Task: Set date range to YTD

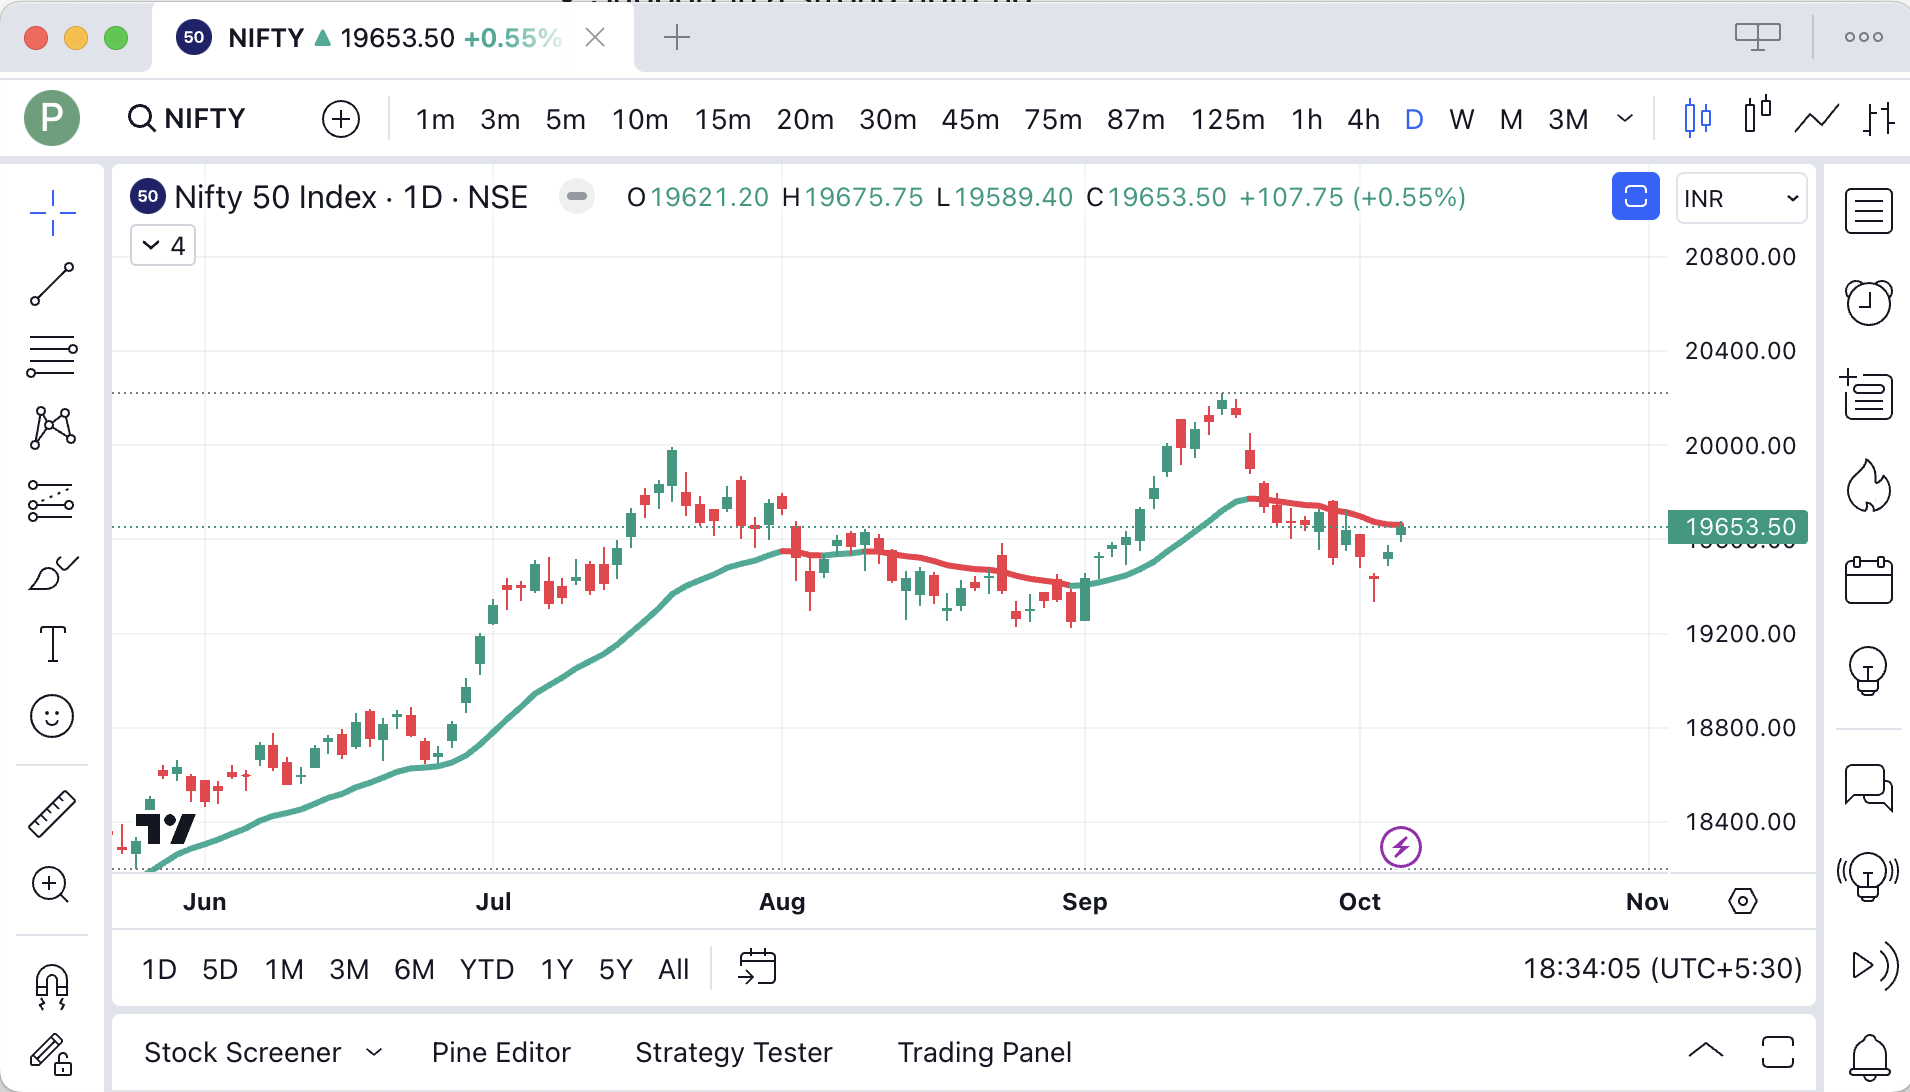Action: click(487, 969)
